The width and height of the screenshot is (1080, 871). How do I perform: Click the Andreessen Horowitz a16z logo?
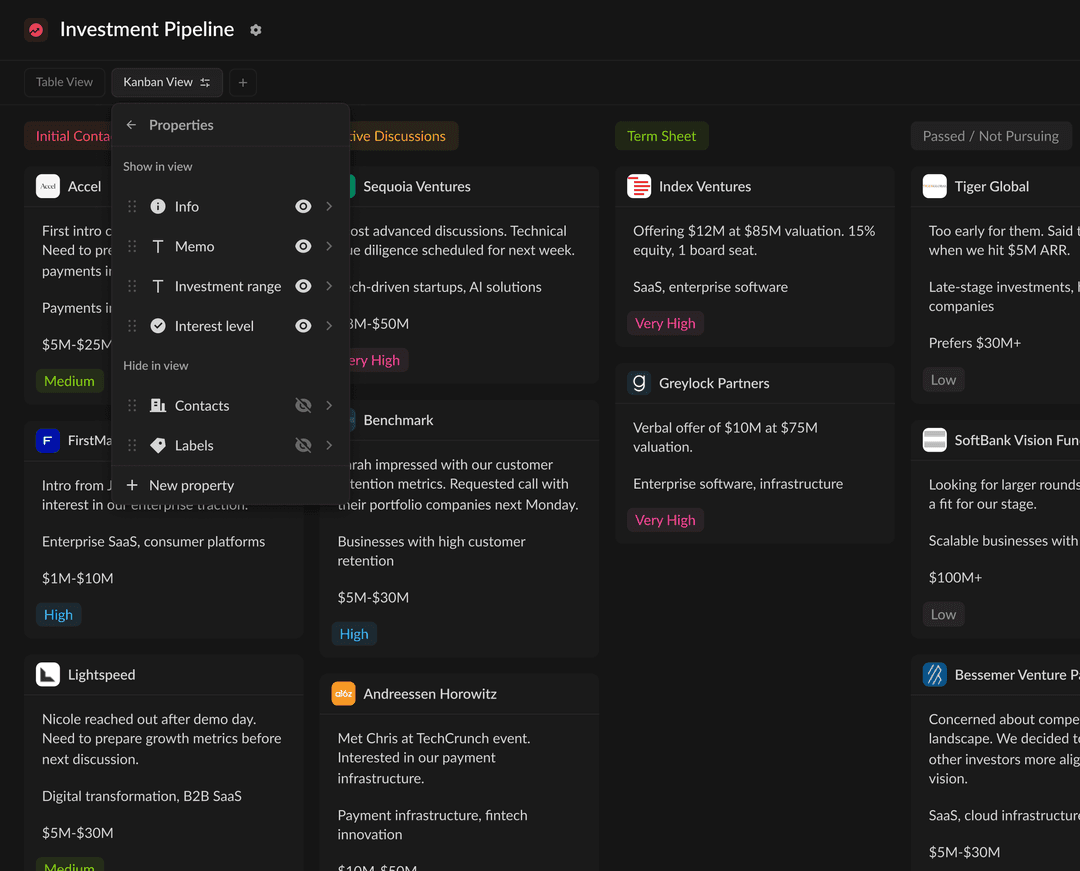(x=343, y=694)
